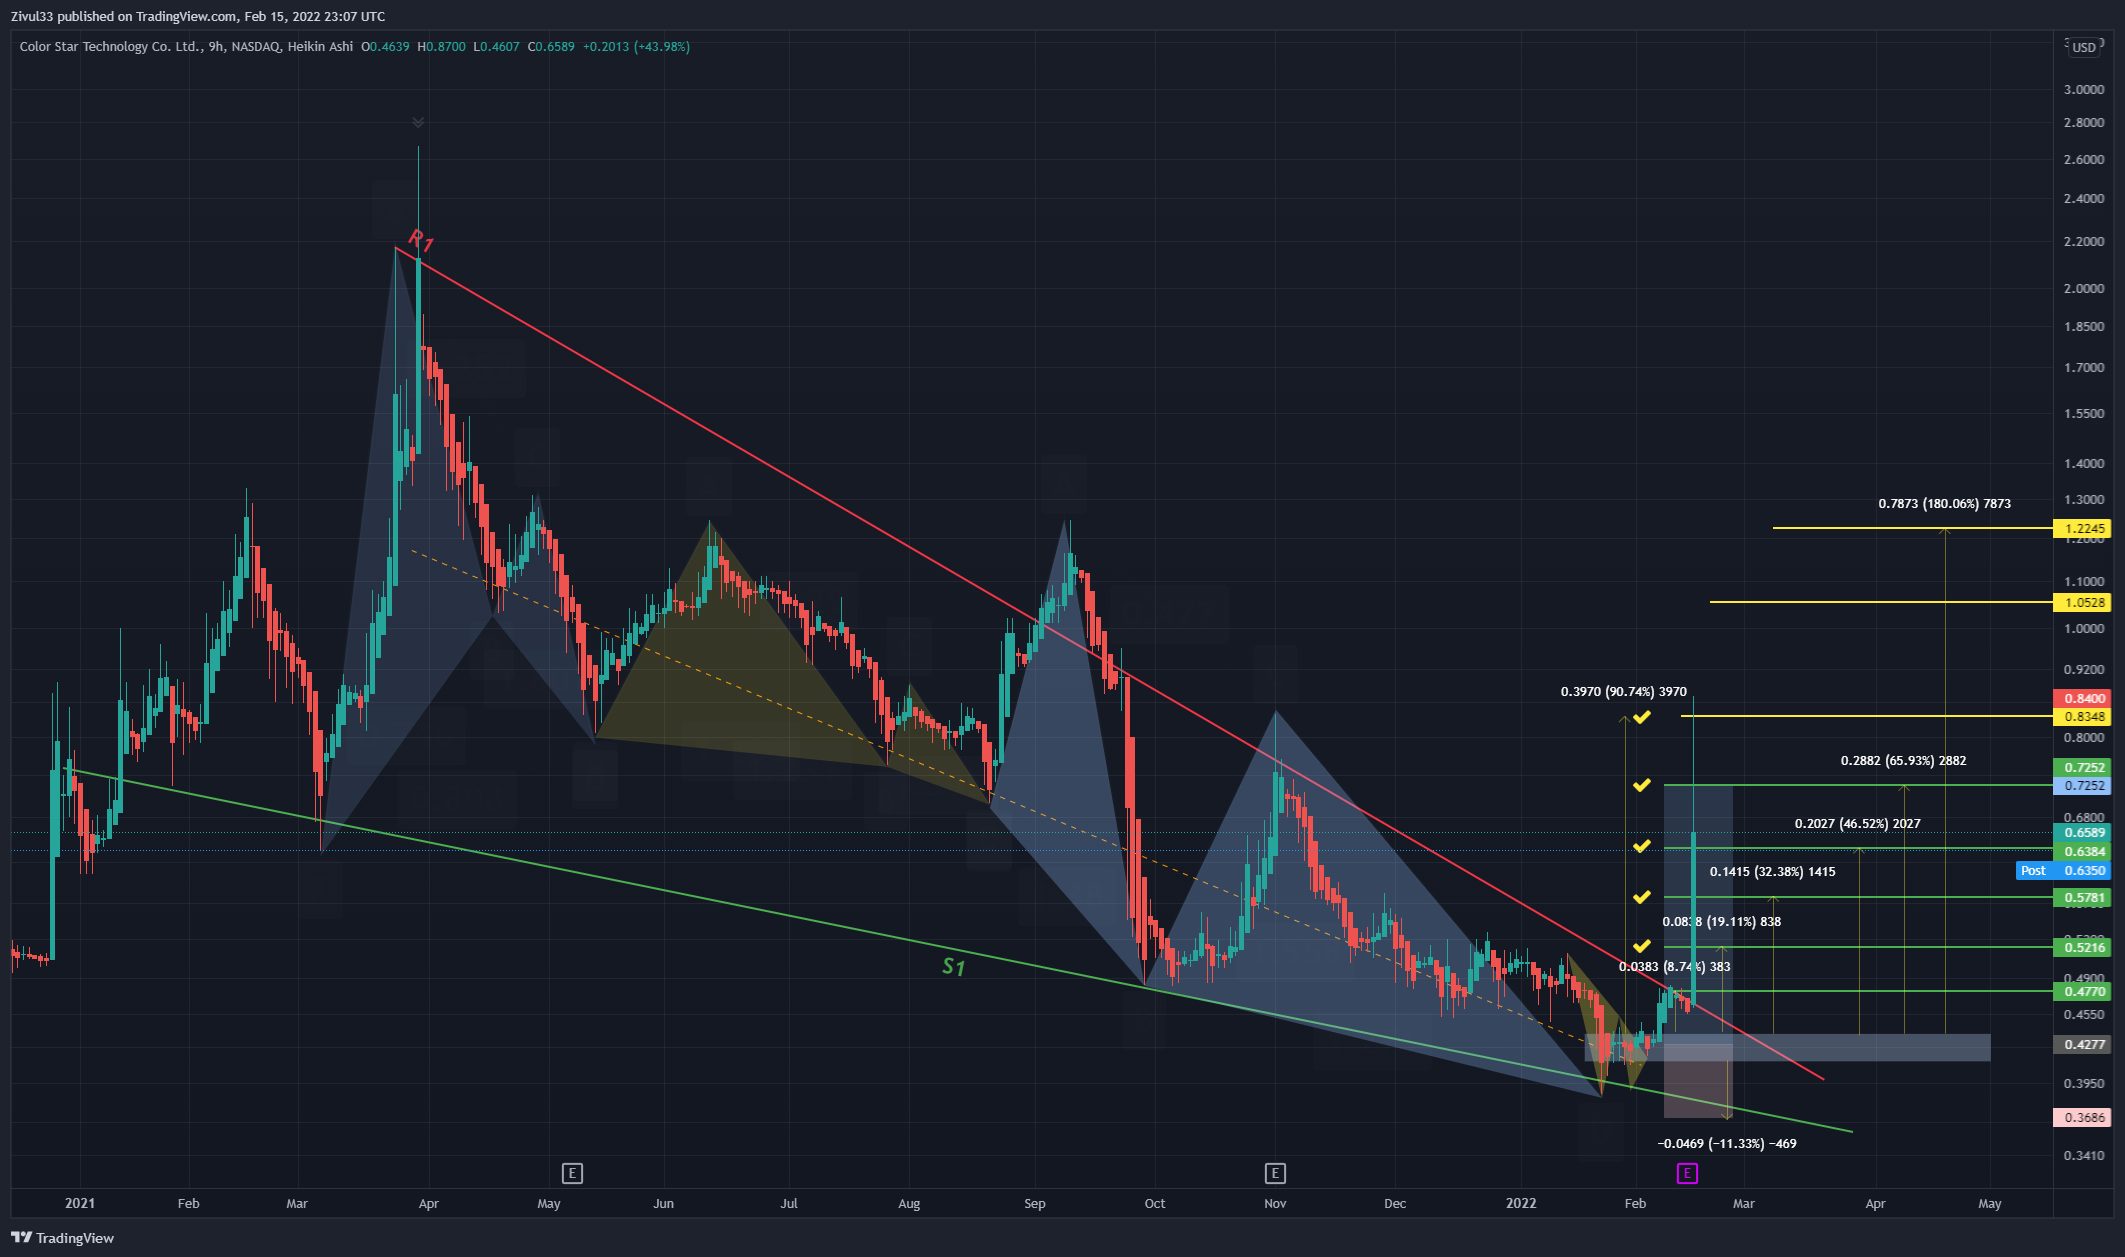This screenshot has width=2125, height=1257.
Task: Click the green 0.7252 price label
Action: [x=2082, y=768]
